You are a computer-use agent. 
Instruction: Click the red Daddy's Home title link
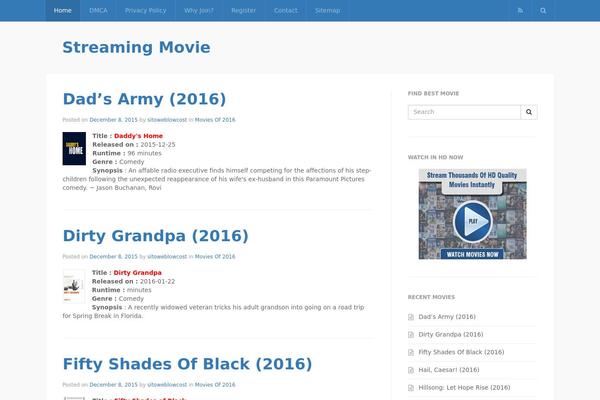coord(139,136)
